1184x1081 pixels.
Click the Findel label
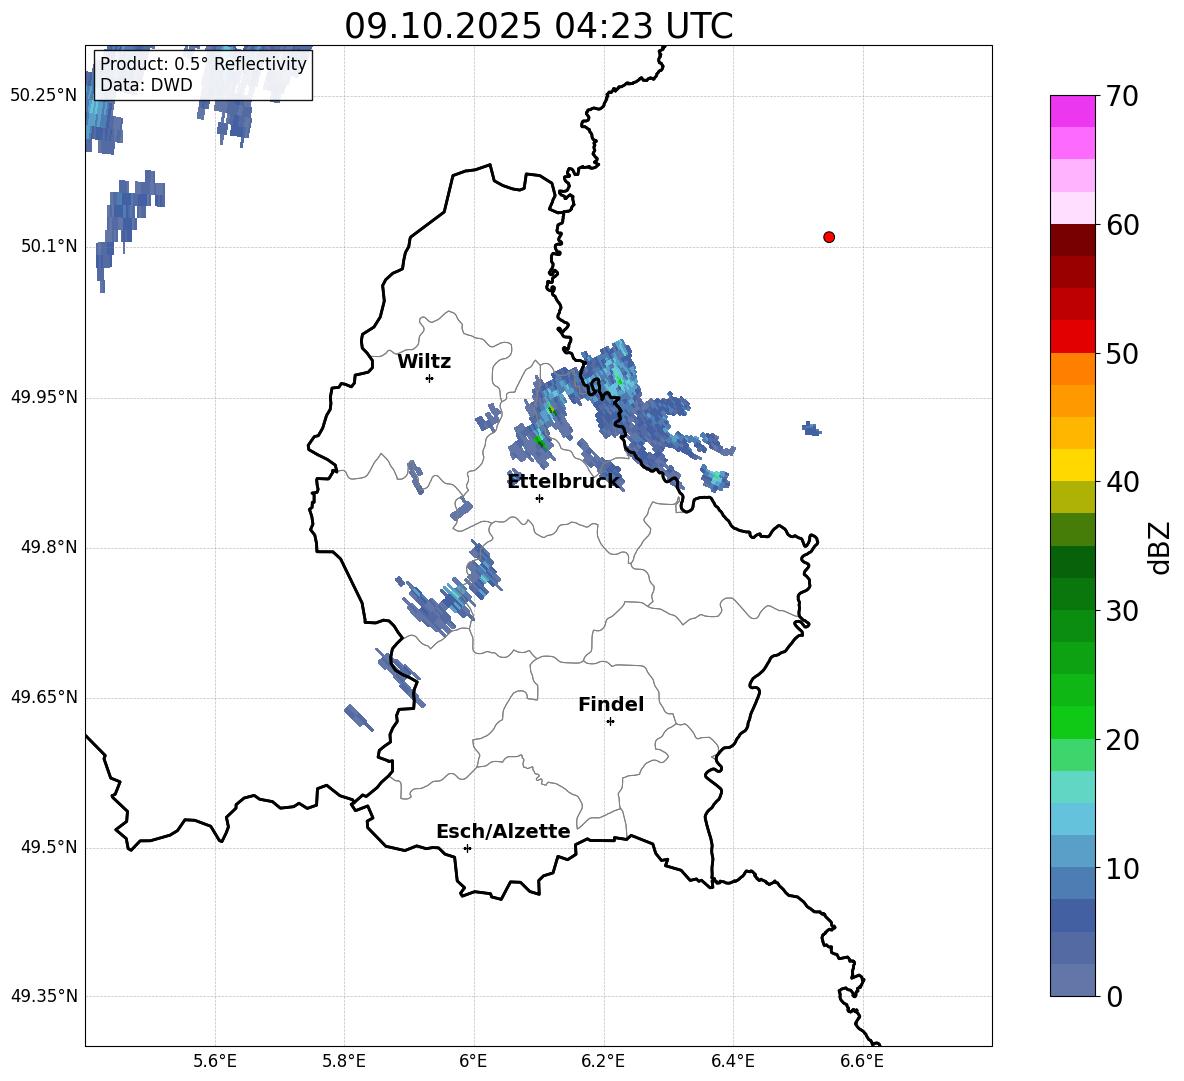click(x=611, y=704)
